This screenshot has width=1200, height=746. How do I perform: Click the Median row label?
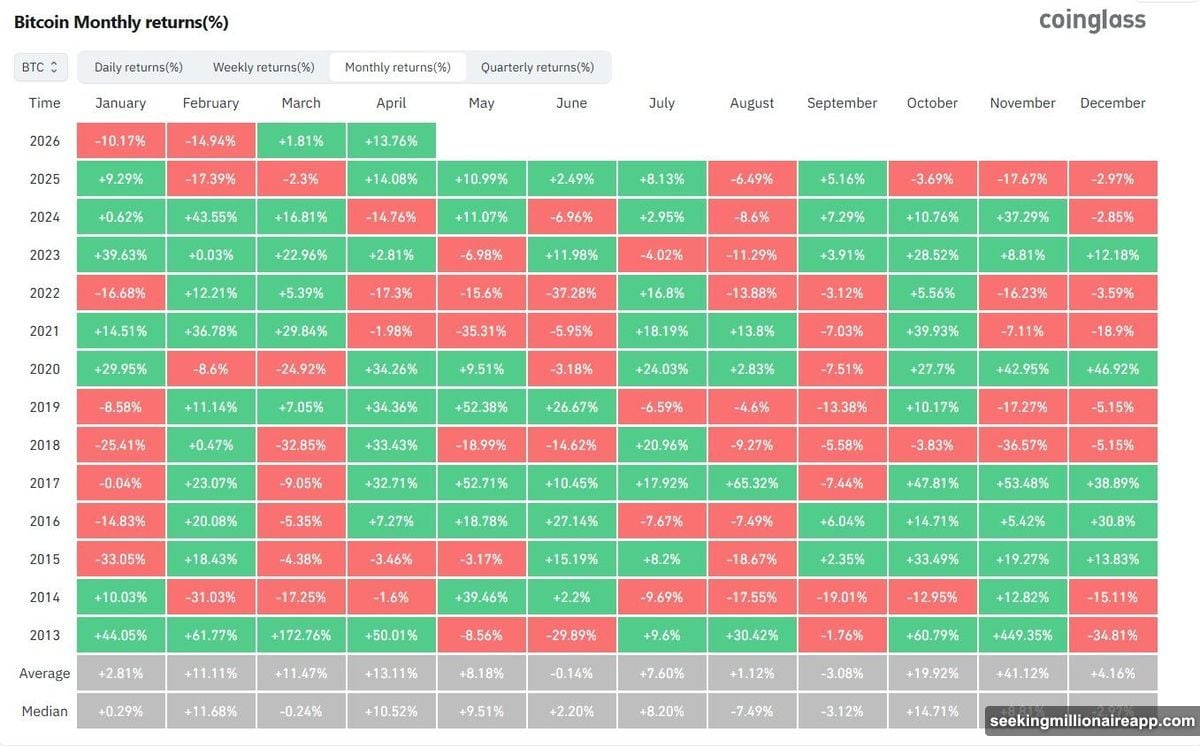44,711
